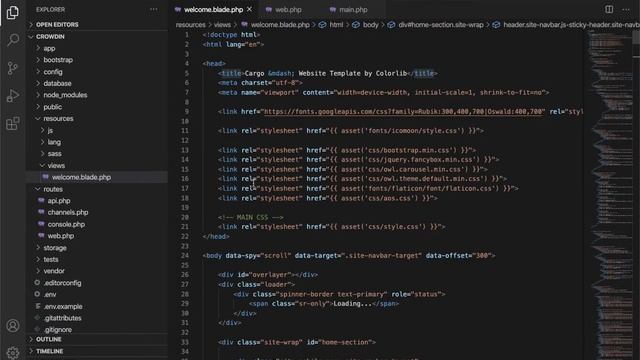
Task: Click the Split Editor icon
Action: [x=609, y=9]
